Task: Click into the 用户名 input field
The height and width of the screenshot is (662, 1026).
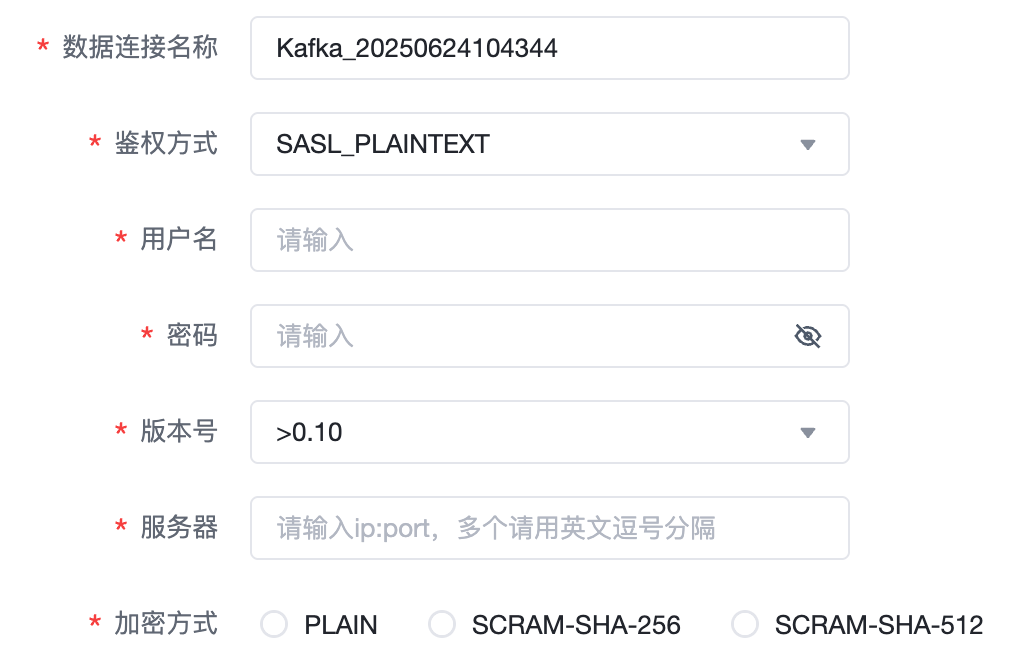Action: pos(548,240)
